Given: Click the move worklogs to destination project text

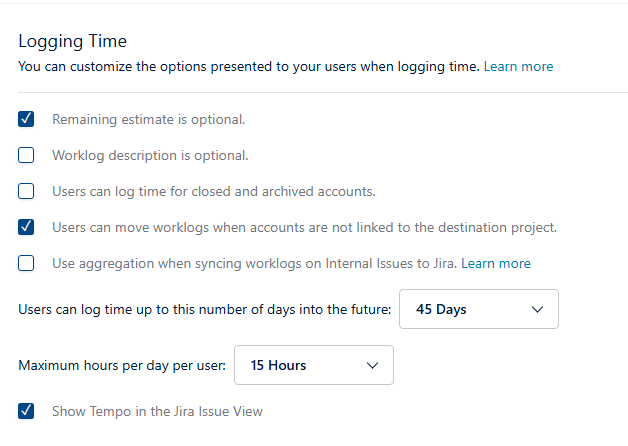Looking at the screenshot, I should [x=304, y=227].
